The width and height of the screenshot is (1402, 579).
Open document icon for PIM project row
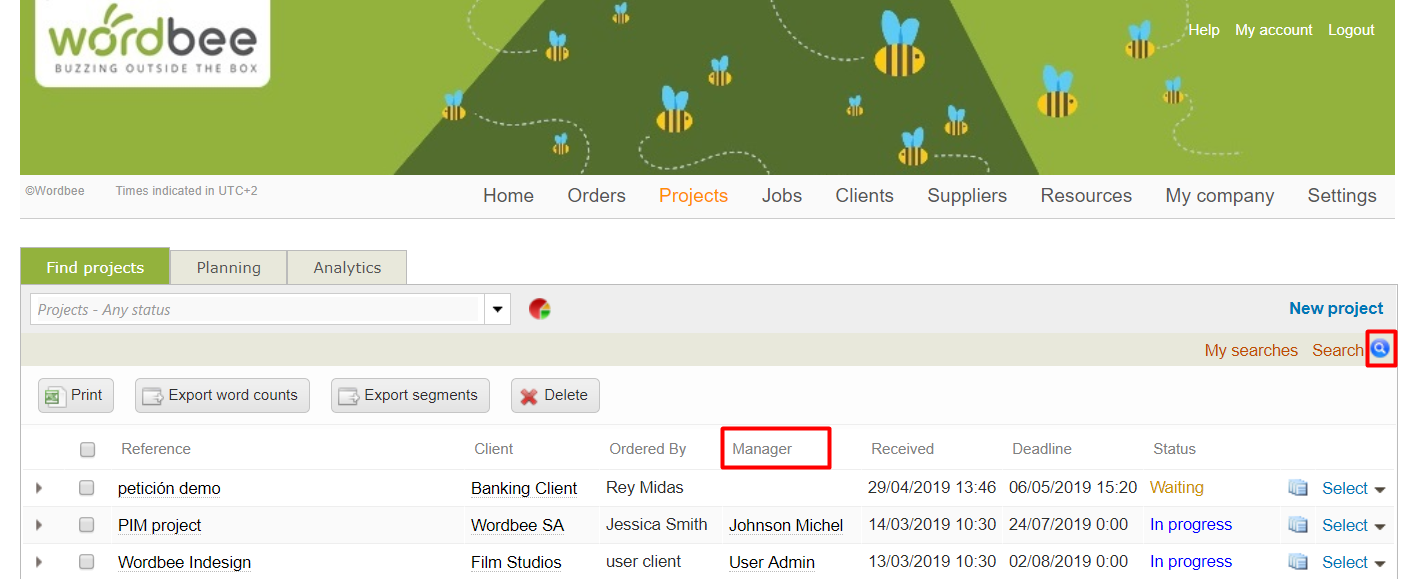click(x=1298, y=525)
